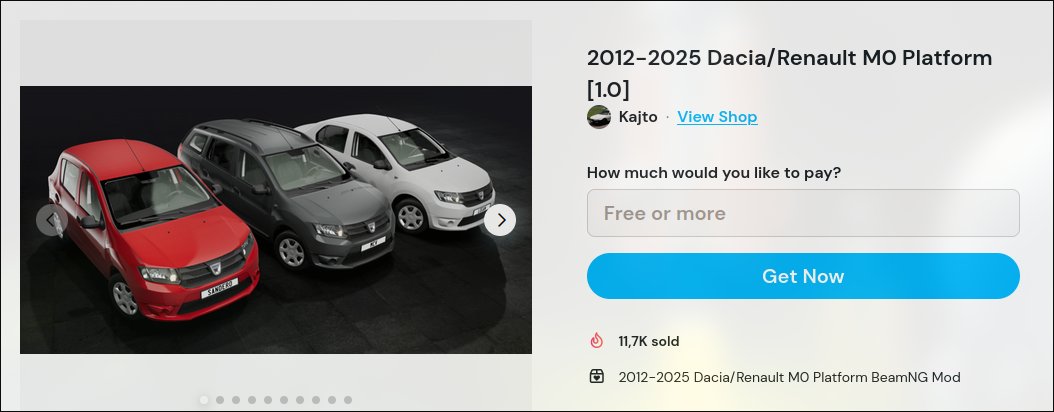1054x412 pixels.
Task: Click the flame icon beside 11,7K sold
Action: tap(597, 341)
